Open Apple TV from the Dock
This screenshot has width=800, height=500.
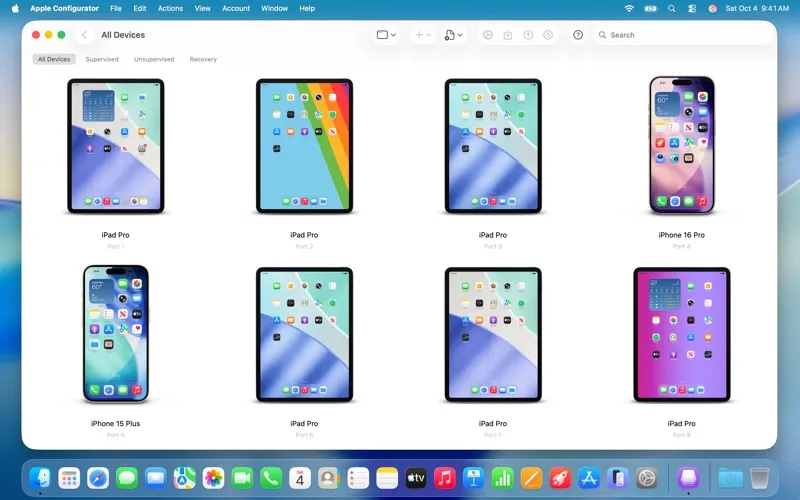click(416, 478)
